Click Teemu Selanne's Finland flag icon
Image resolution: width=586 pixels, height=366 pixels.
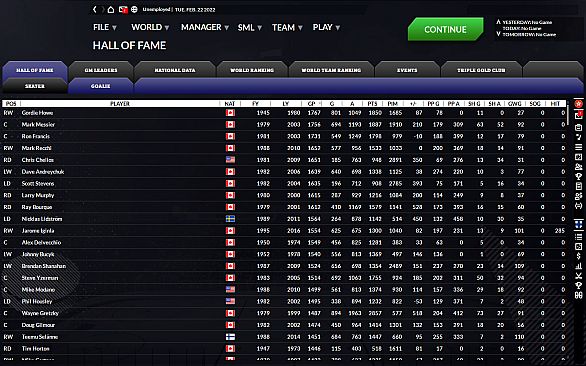(x=230, y=337)
